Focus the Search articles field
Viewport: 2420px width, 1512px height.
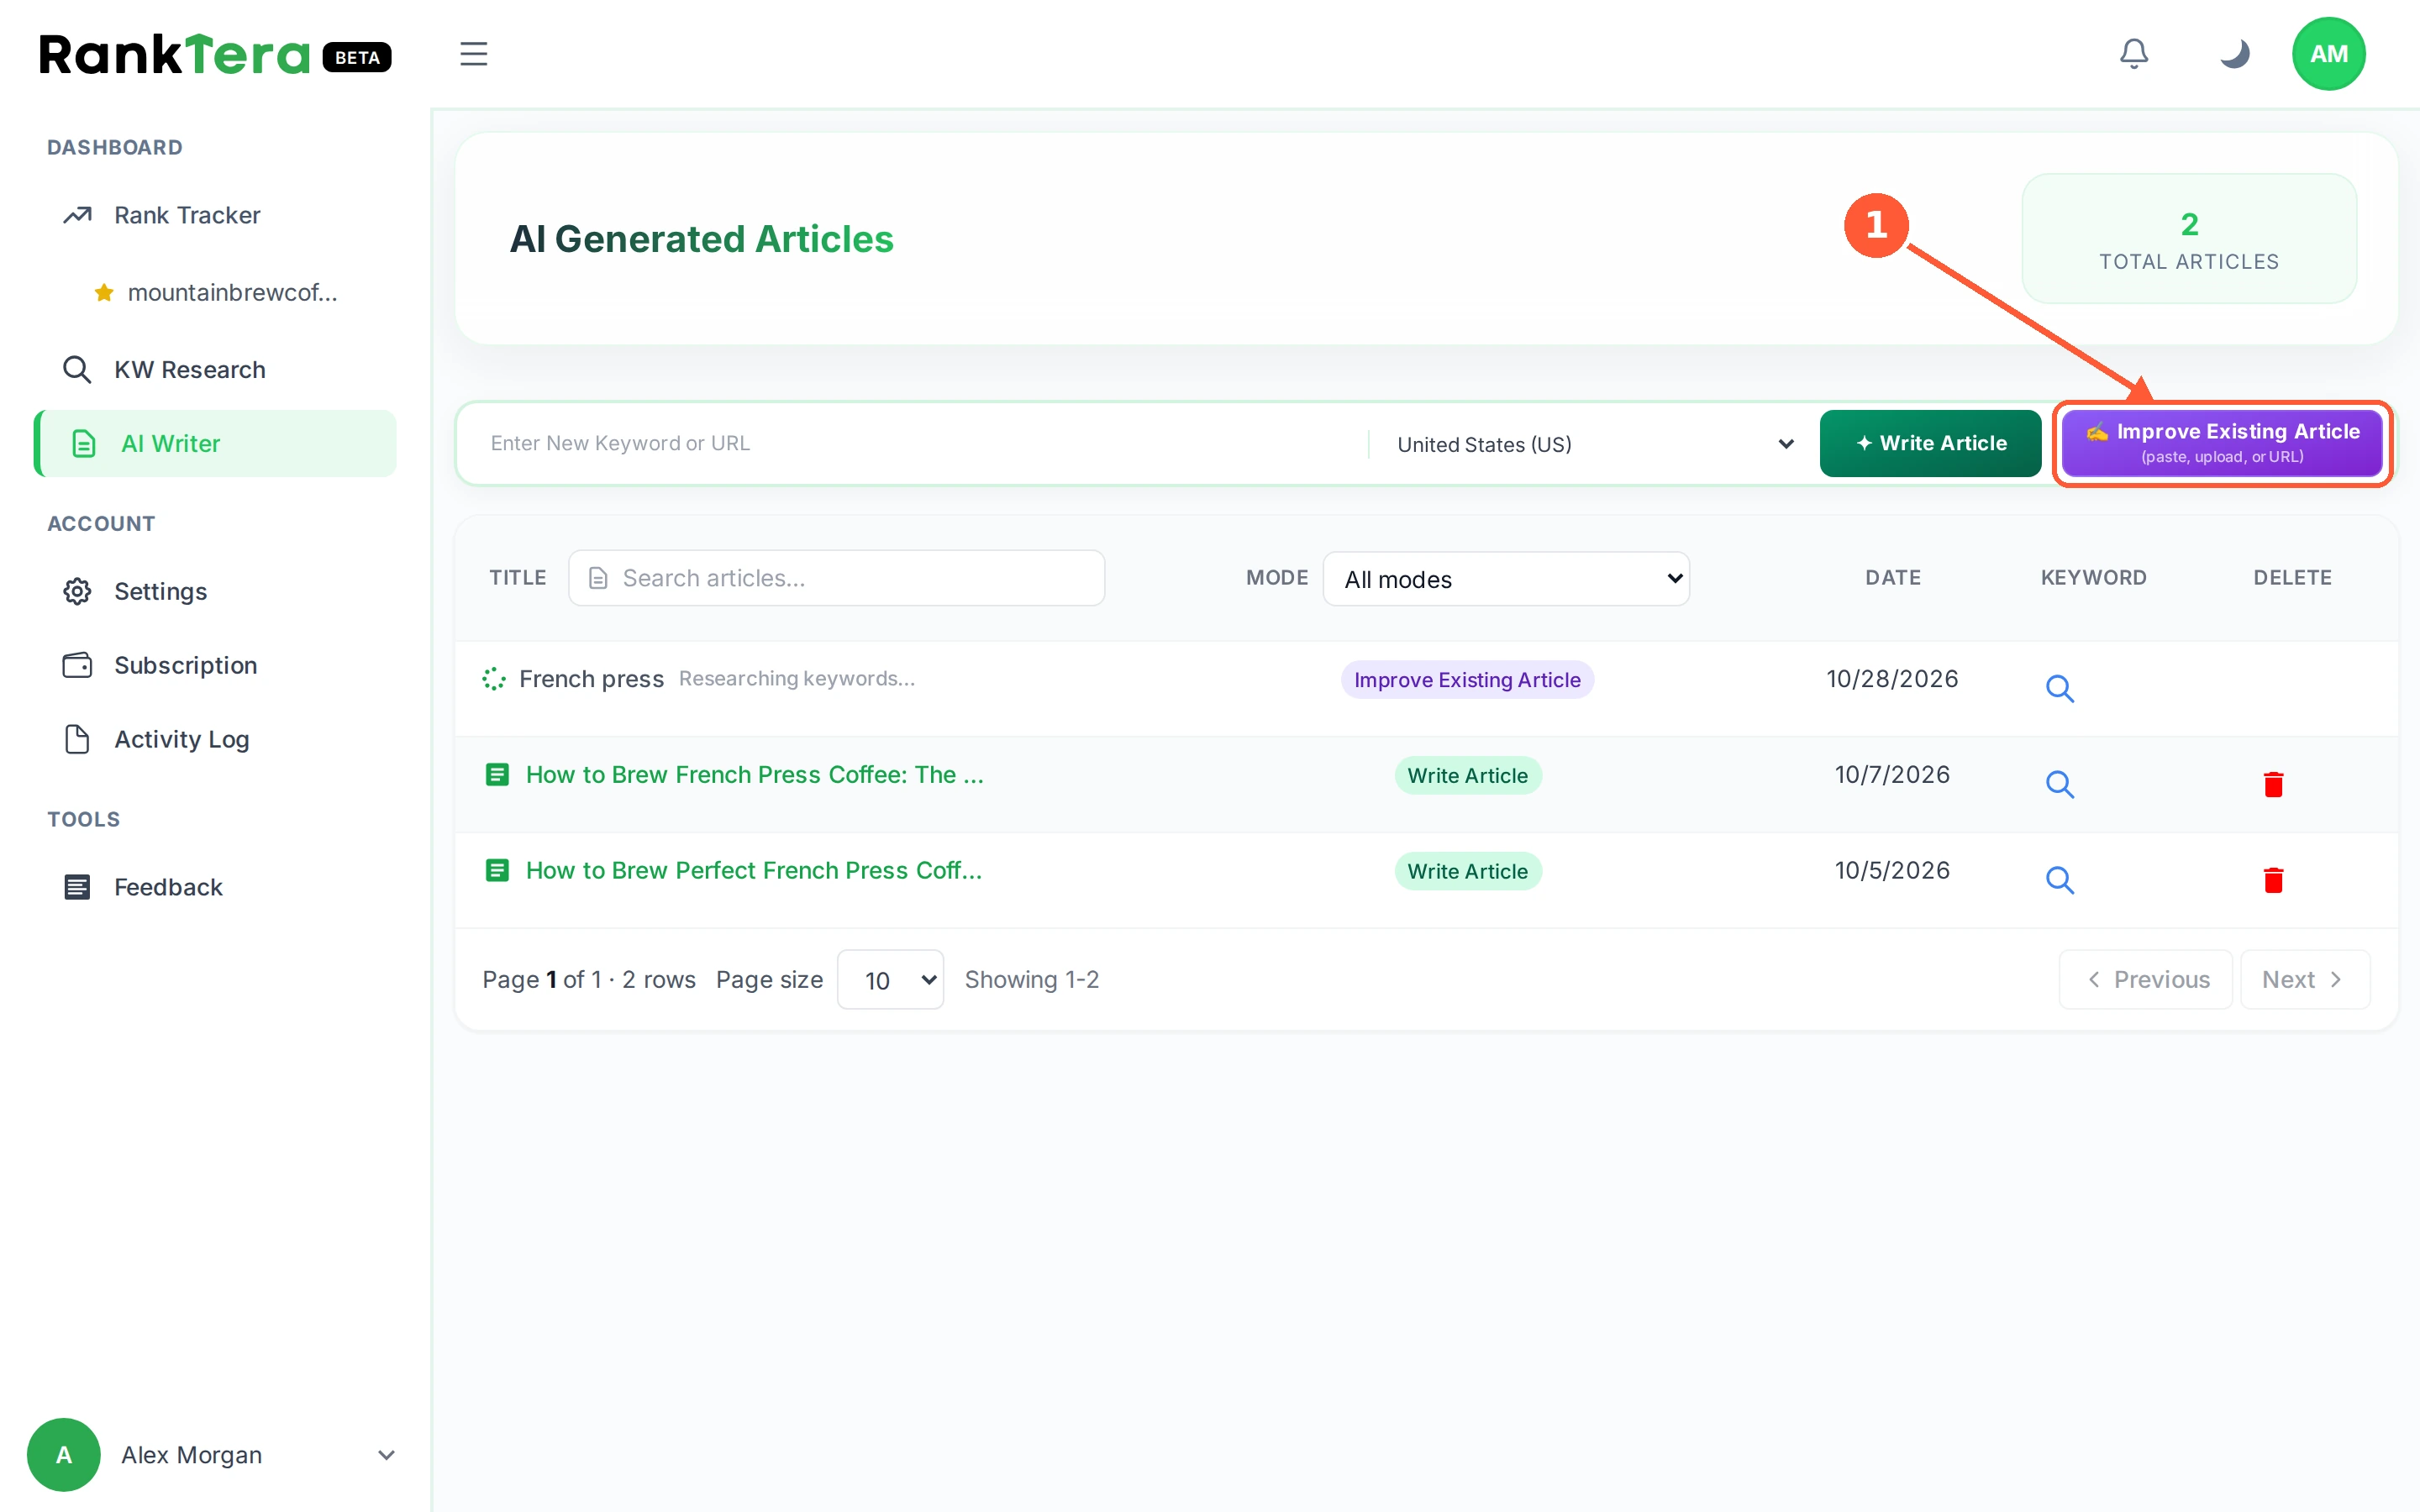[x=836, y=578]
